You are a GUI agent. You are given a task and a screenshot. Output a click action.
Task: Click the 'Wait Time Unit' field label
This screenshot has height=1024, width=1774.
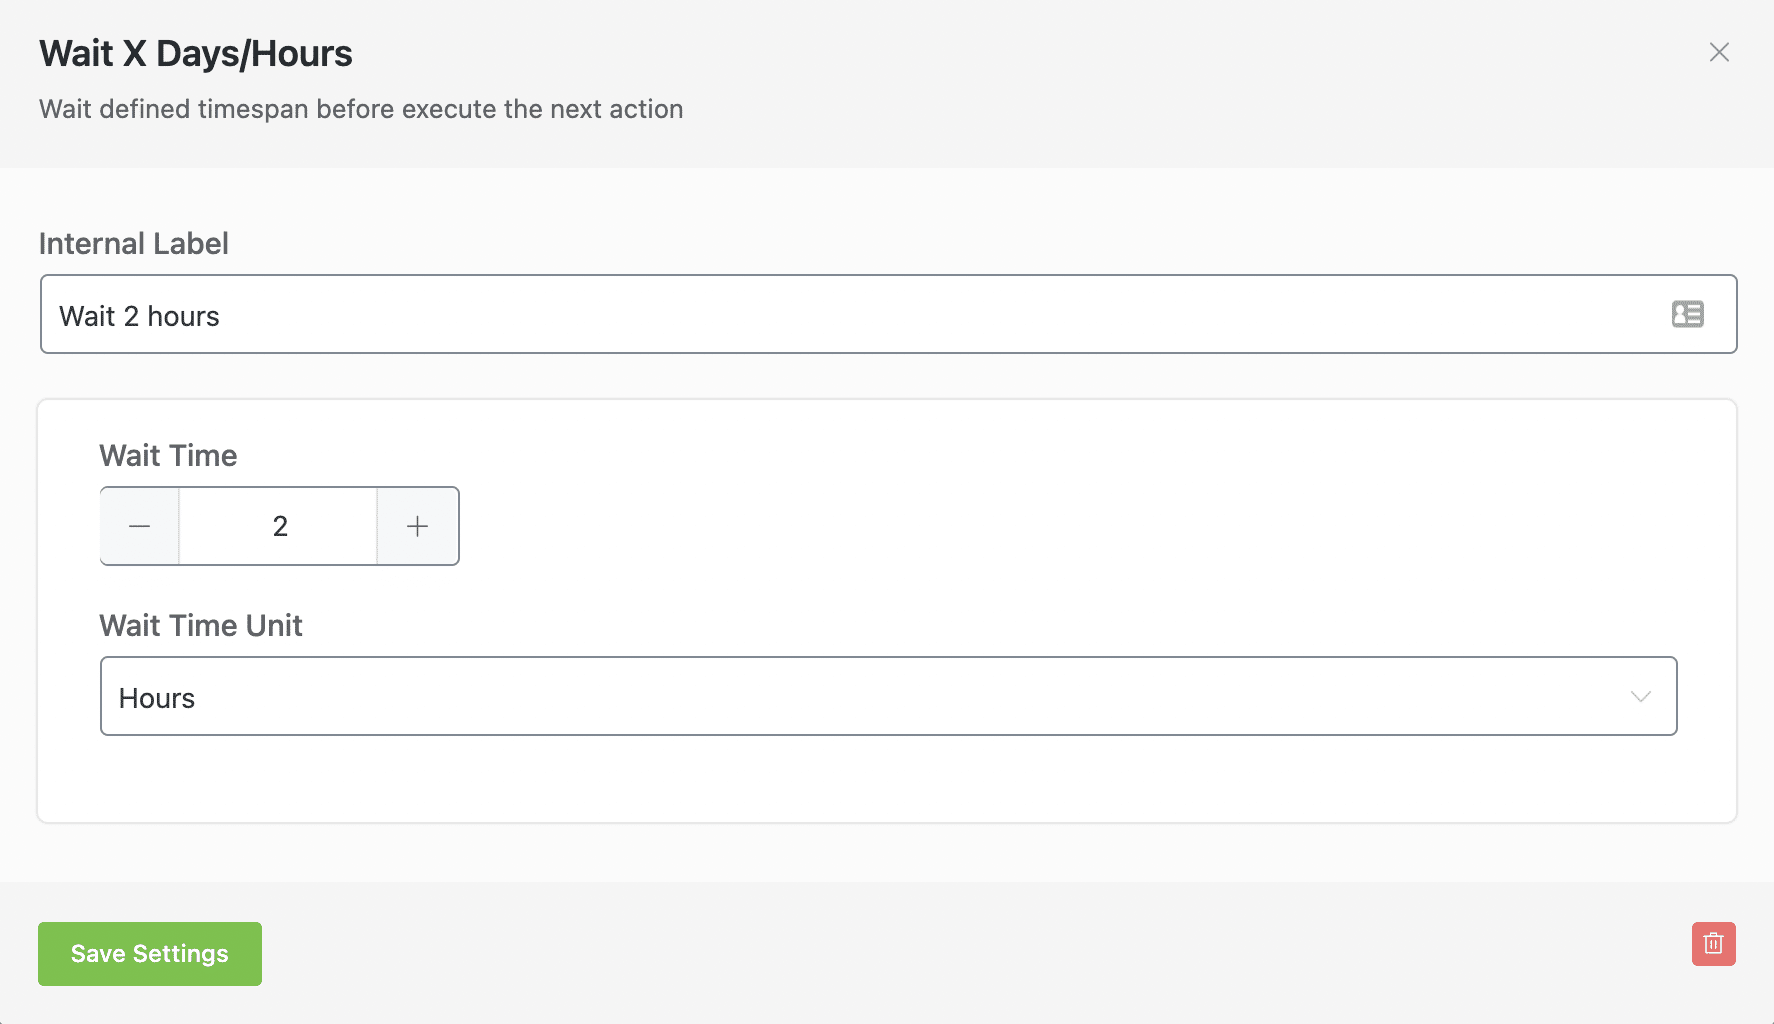[201, 626]
